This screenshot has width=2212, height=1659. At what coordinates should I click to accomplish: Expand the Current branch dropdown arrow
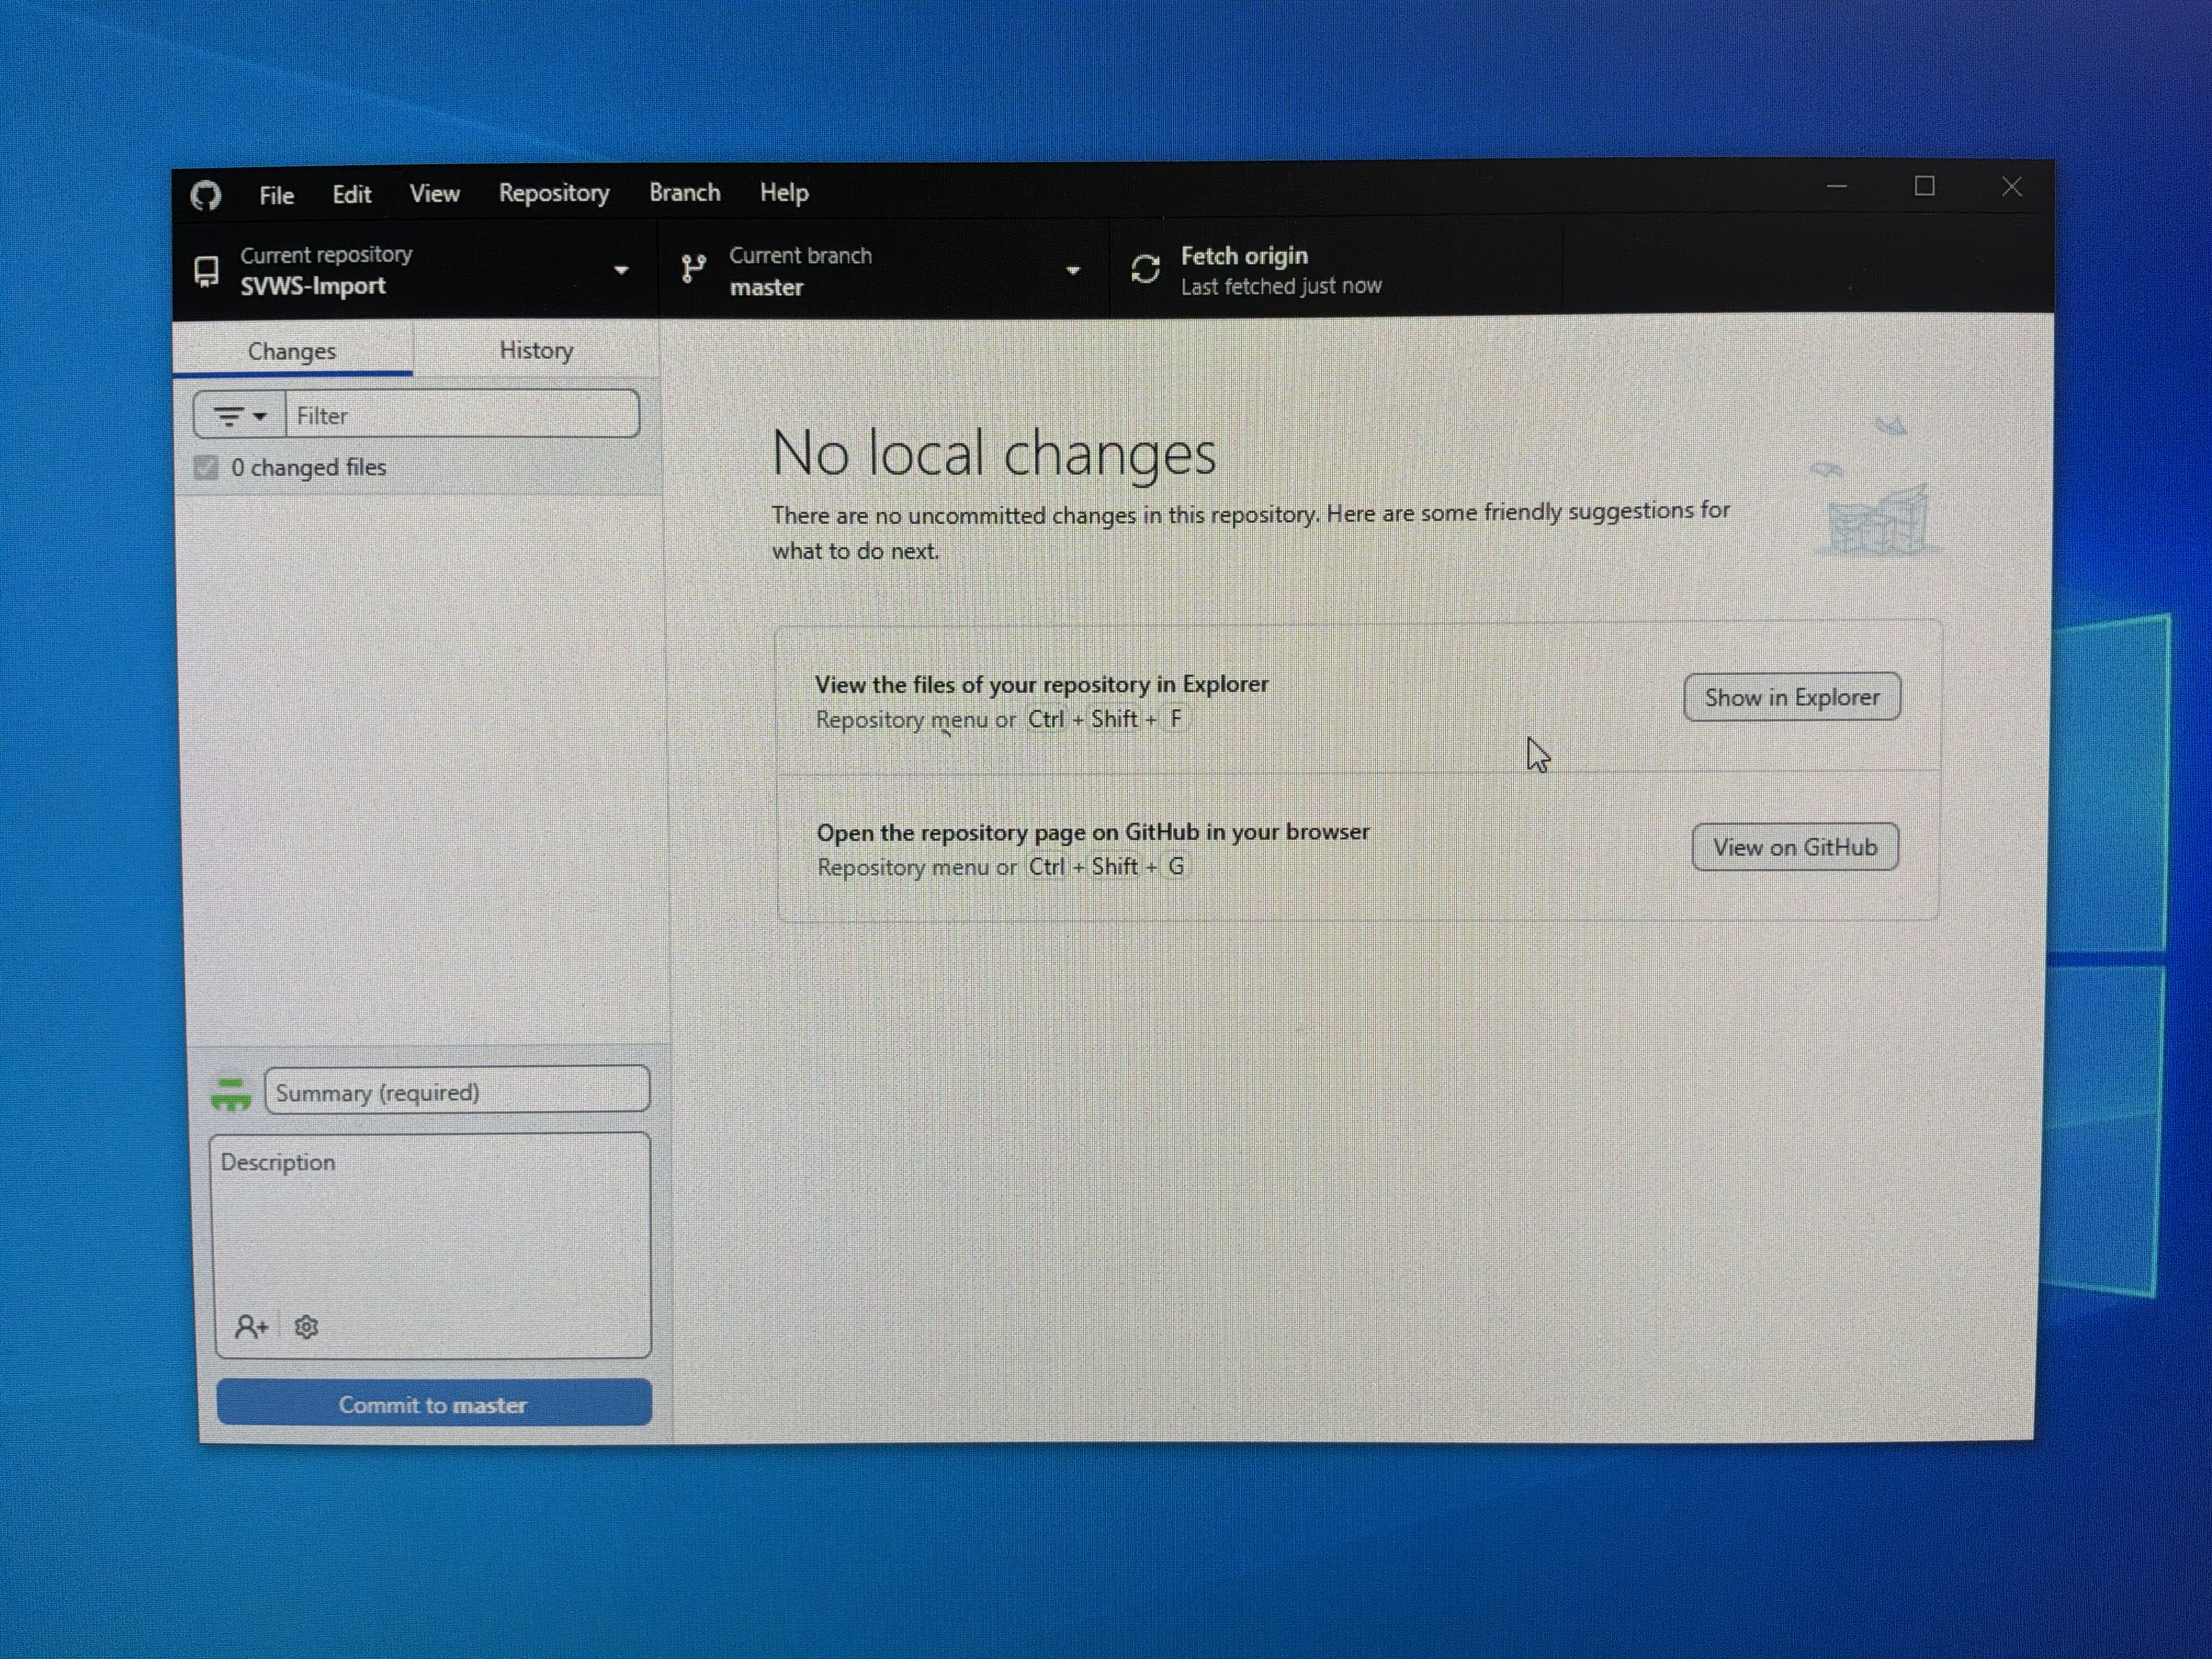(1073, 270)
